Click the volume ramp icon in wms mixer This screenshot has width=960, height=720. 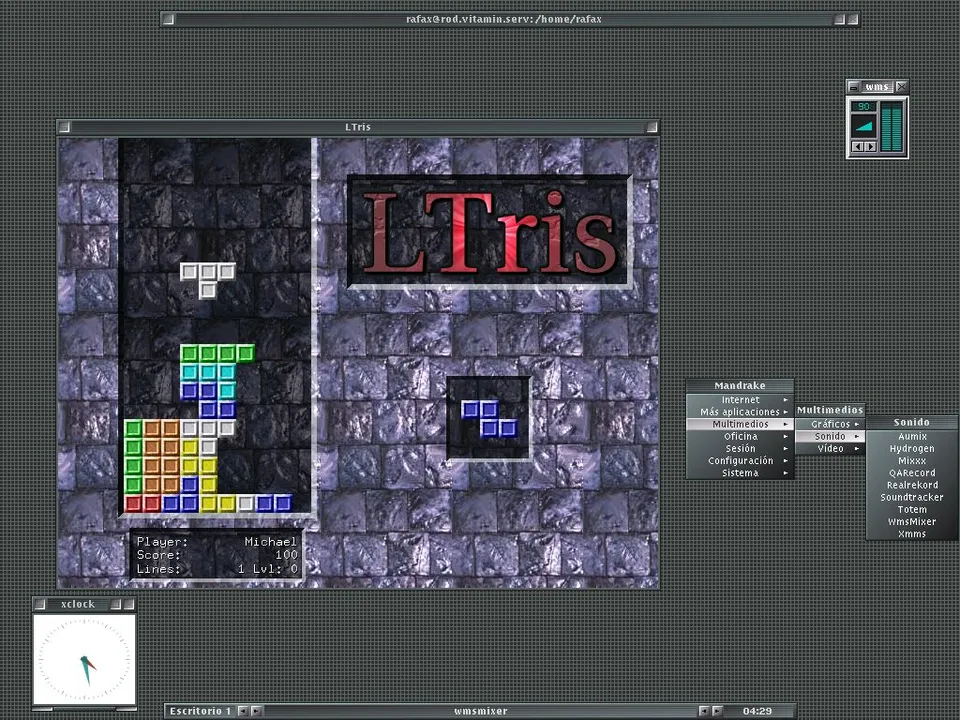coord(864,126)
